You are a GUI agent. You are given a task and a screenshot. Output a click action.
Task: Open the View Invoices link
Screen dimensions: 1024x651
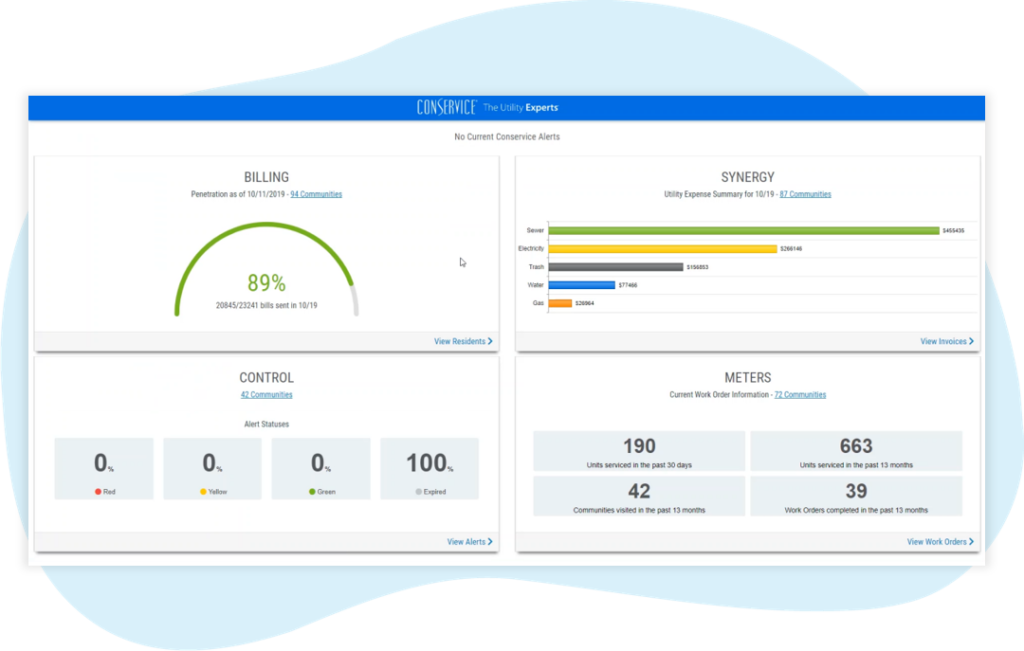[947, 341]
